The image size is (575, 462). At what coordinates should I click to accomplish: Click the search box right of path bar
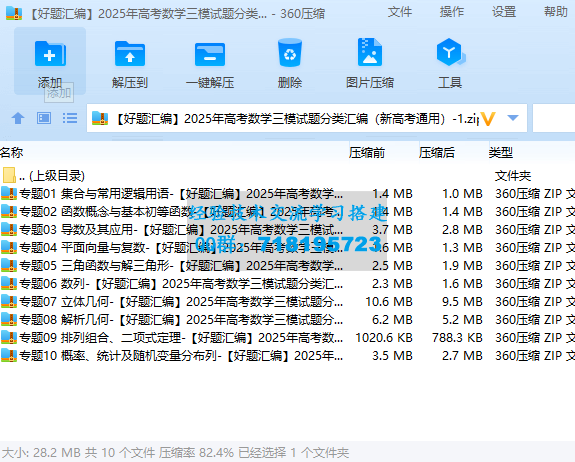554,118
